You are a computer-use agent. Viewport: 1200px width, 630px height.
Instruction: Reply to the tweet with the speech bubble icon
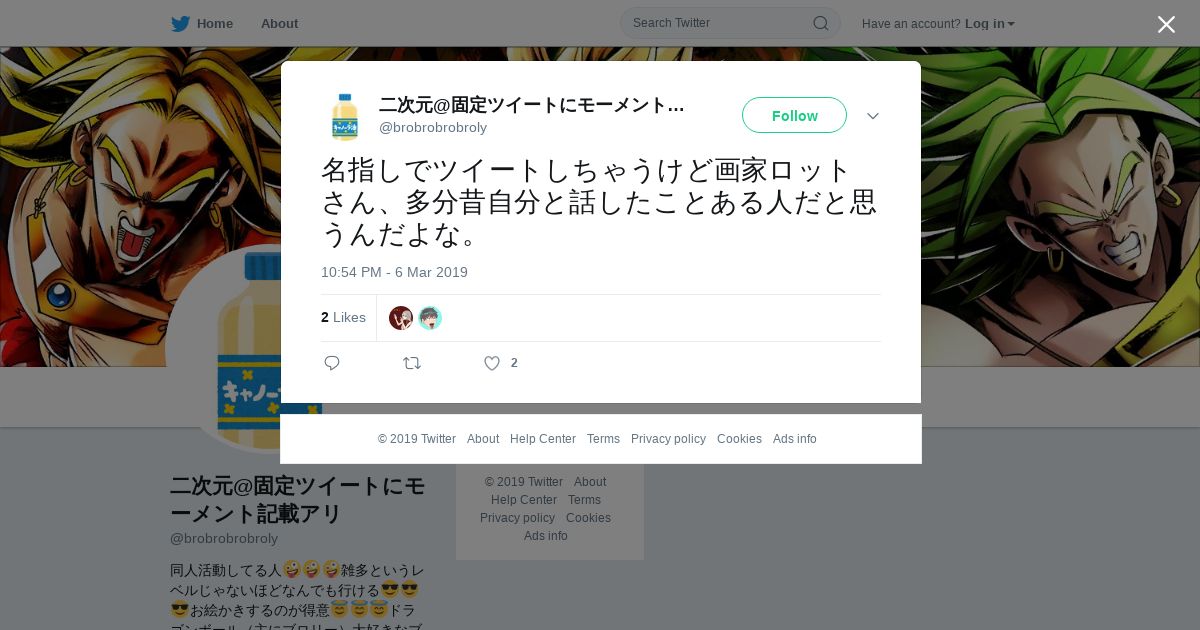coord(332,363)
